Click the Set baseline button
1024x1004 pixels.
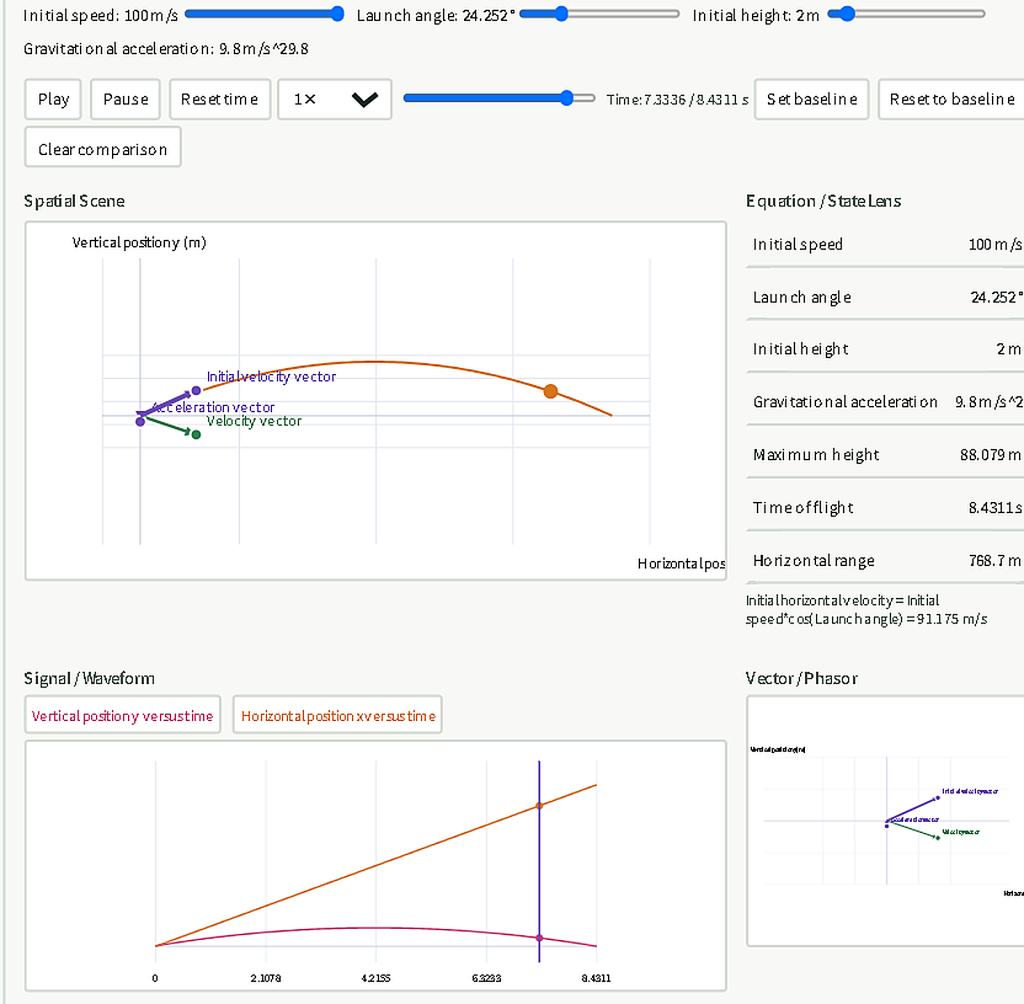pos(811,99)
